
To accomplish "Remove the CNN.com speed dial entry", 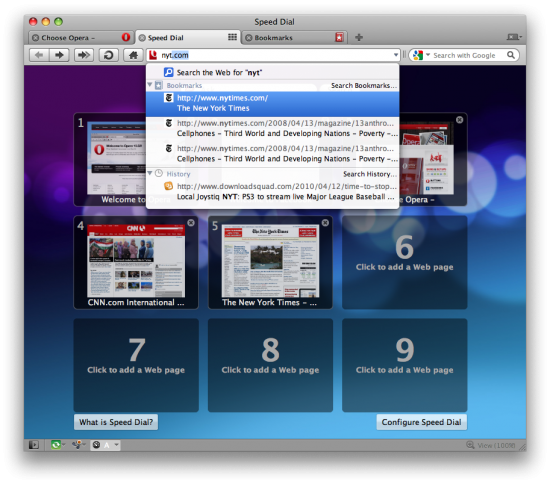I will pos(191,223).
